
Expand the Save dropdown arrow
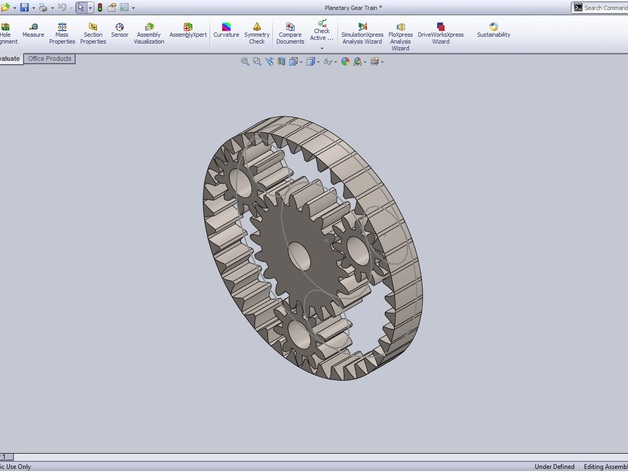pos(33,8)
